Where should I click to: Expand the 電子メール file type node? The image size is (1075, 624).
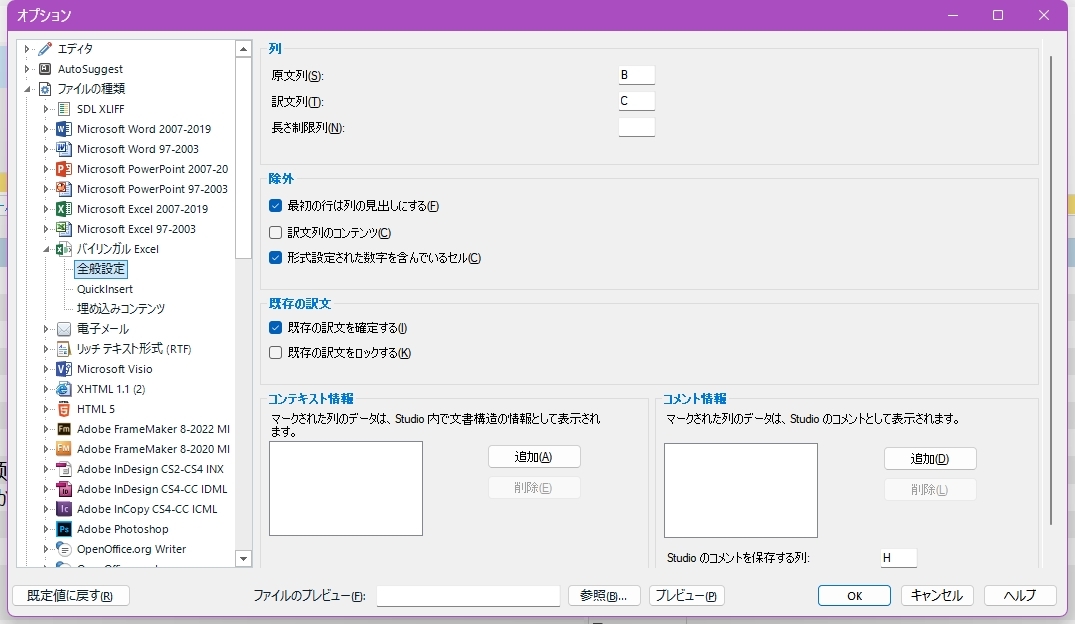coord(46,329)
